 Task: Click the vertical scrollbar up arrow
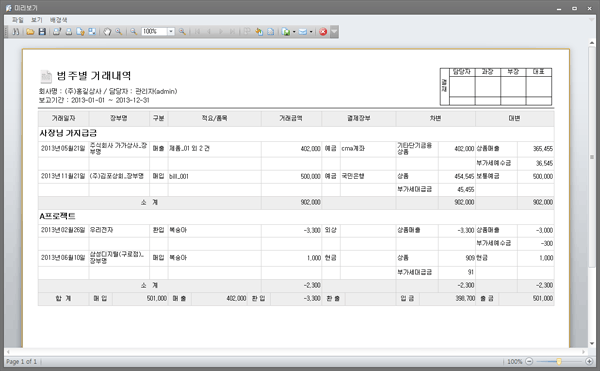[592, 43]
